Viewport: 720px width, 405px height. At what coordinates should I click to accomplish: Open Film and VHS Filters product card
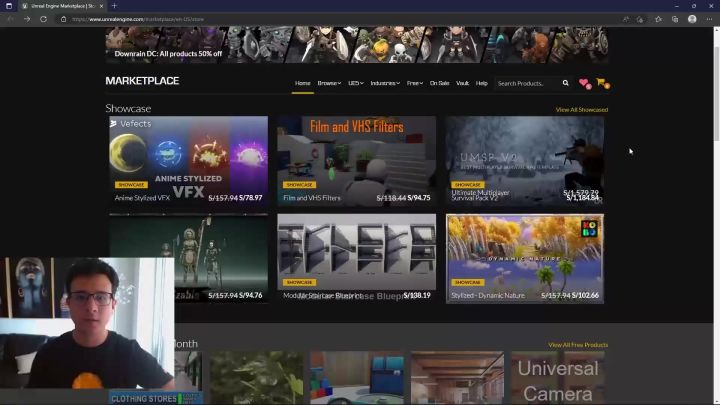pyautogui.click(x=357, y=160)
